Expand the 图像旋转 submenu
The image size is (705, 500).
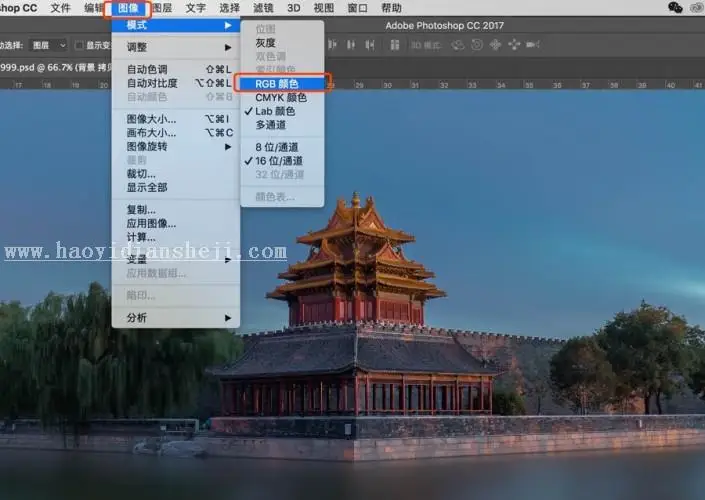(176, 147)
